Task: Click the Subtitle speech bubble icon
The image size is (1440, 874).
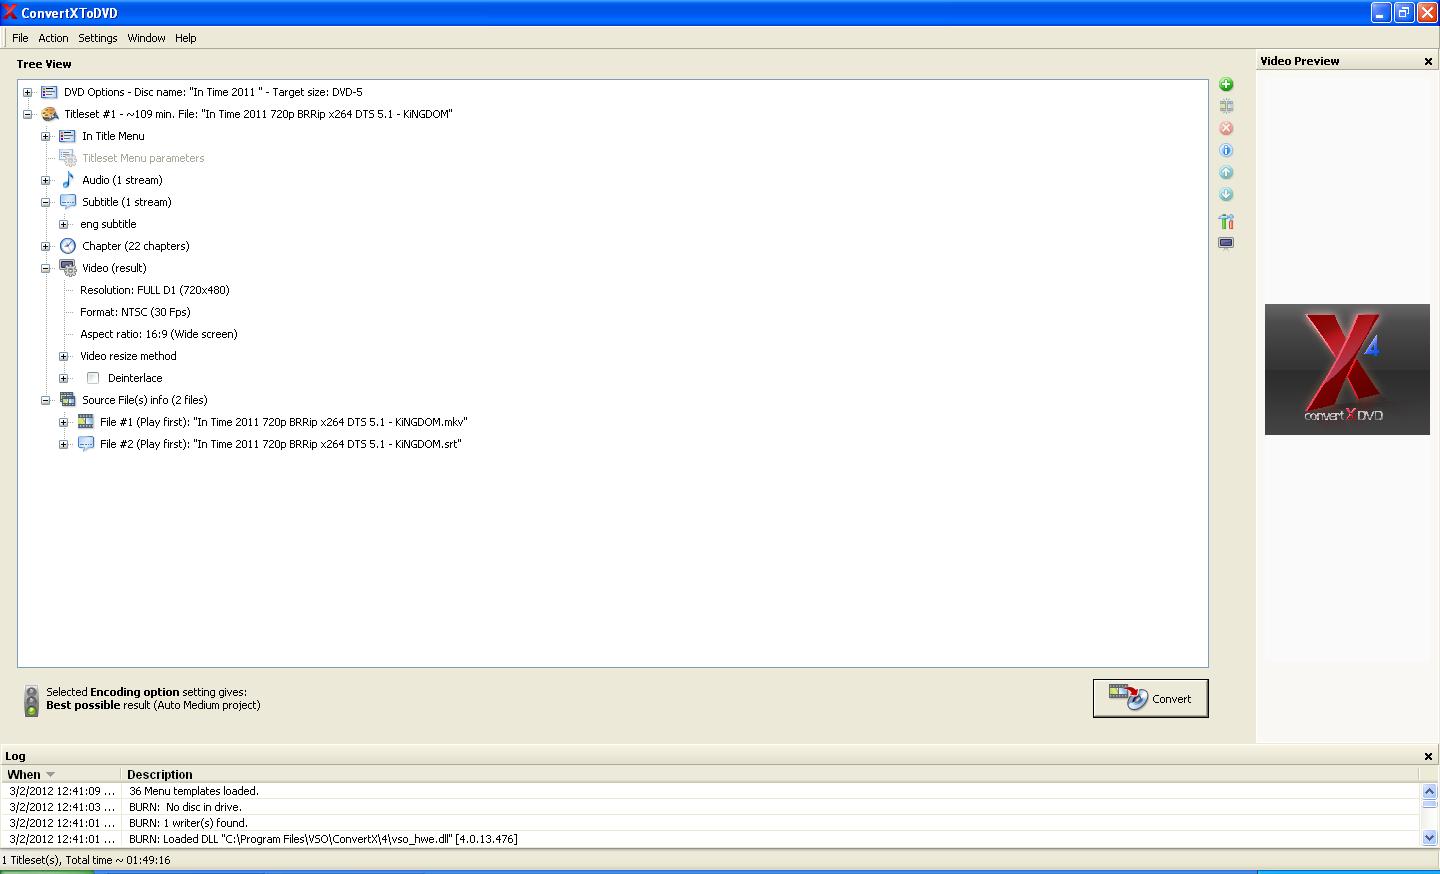Action: 67,202
